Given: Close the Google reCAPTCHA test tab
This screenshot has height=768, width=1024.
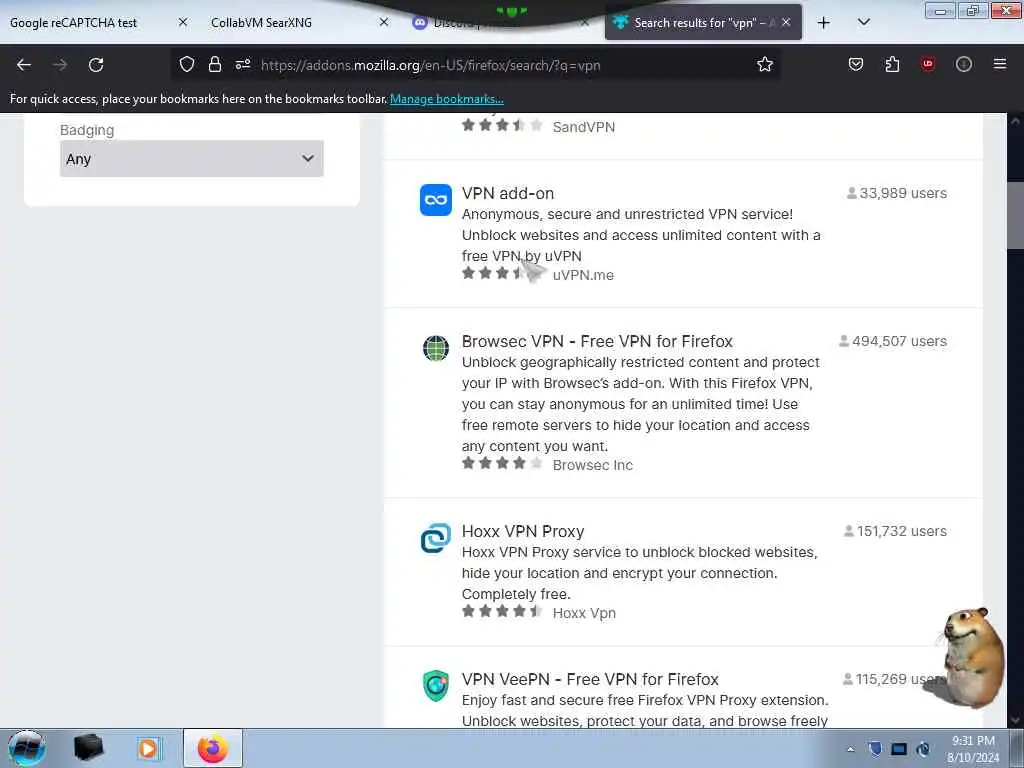Looking at the screenshot, I should pyautogui.click(x=183, y=22).
